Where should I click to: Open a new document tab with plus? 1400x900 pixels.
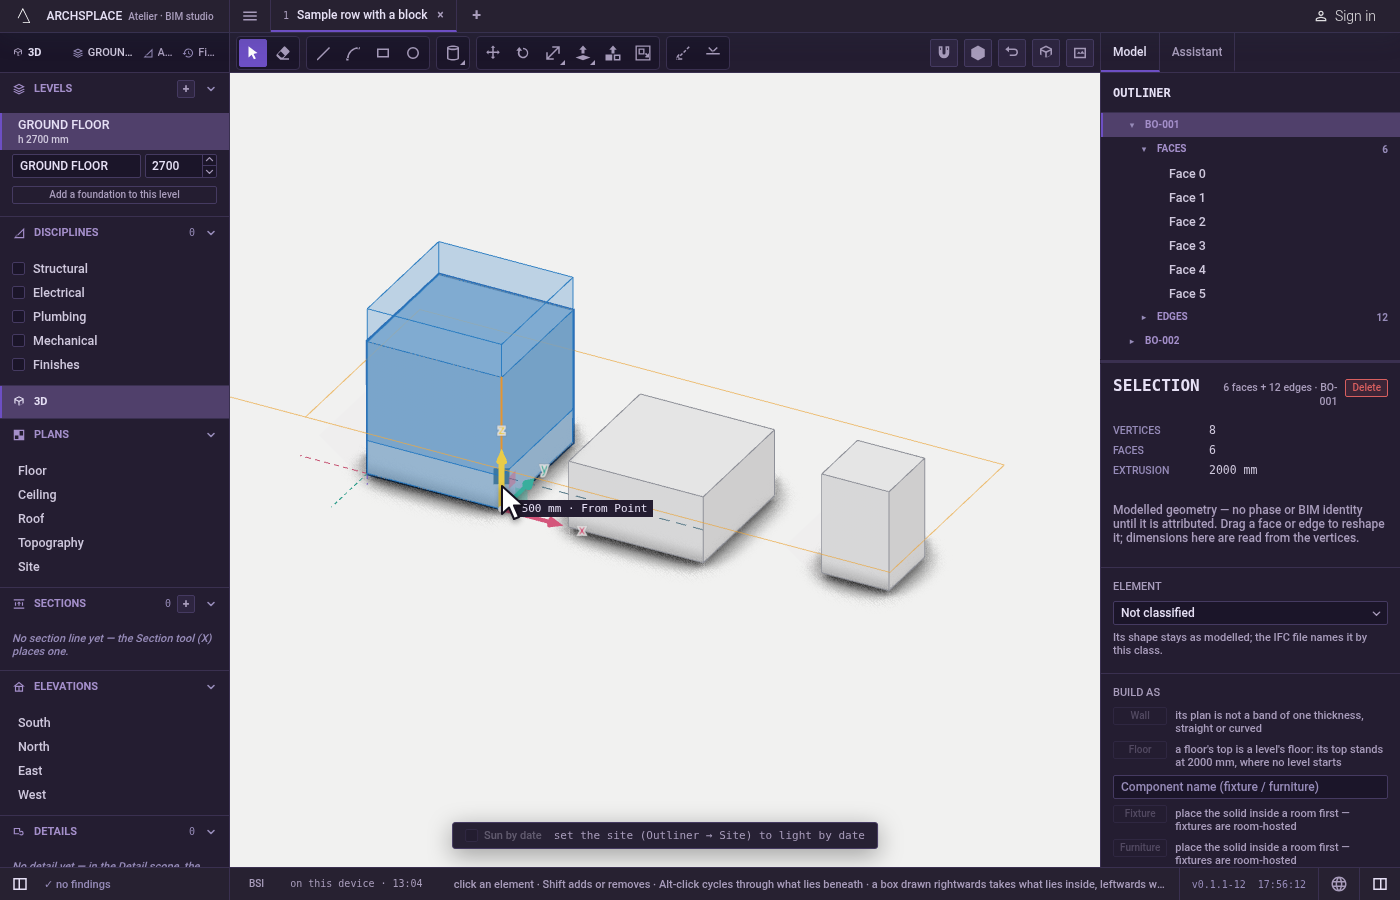477,15
